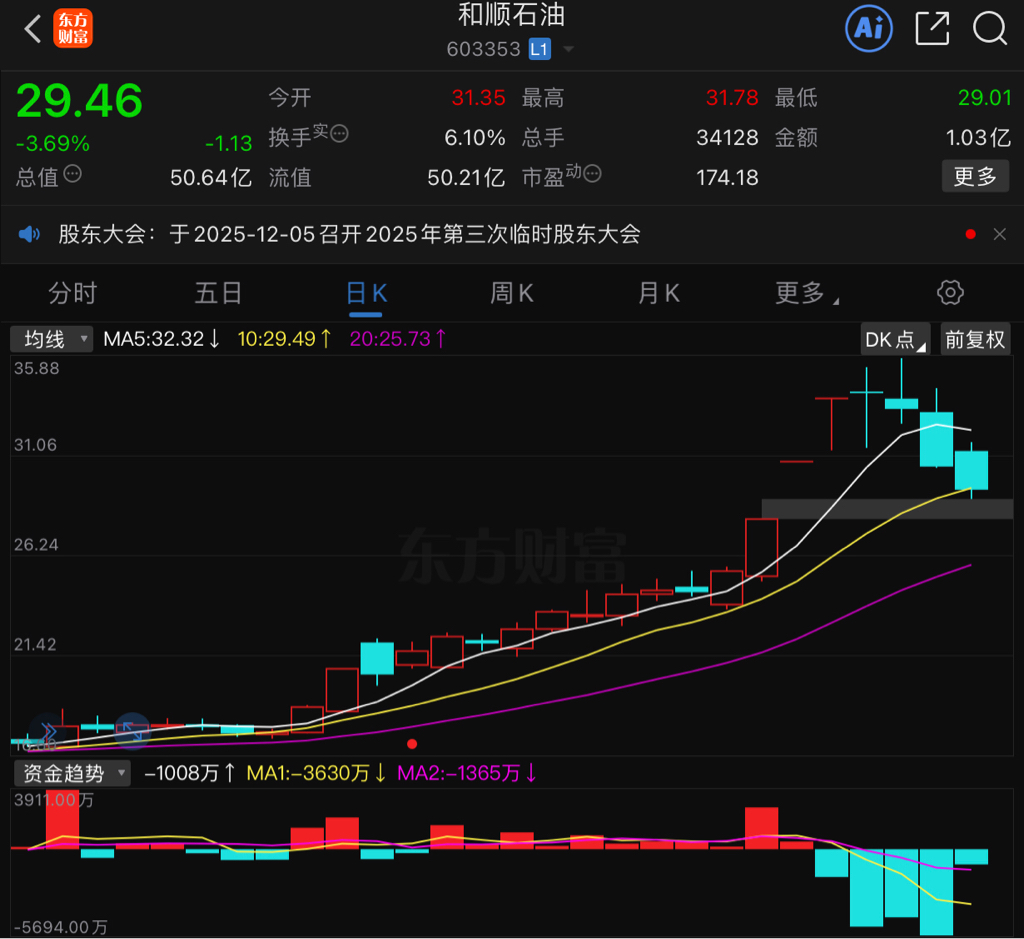Open chart settings gear icon

click(x=950, y=293)
